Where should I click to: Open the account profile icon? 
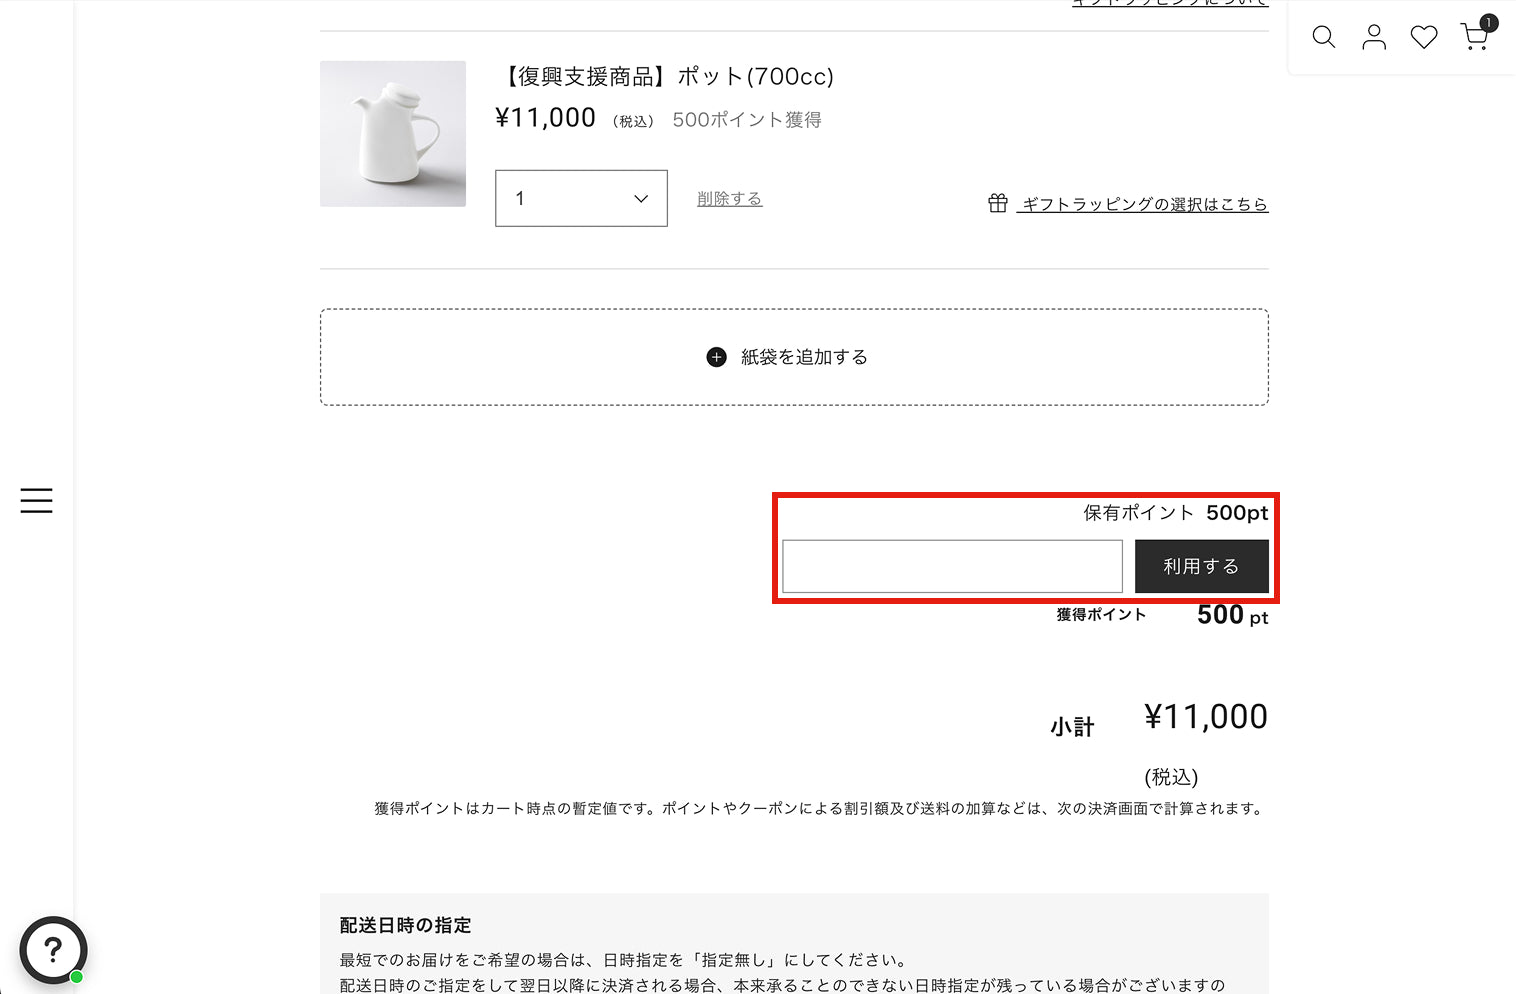pos(1374,37)
